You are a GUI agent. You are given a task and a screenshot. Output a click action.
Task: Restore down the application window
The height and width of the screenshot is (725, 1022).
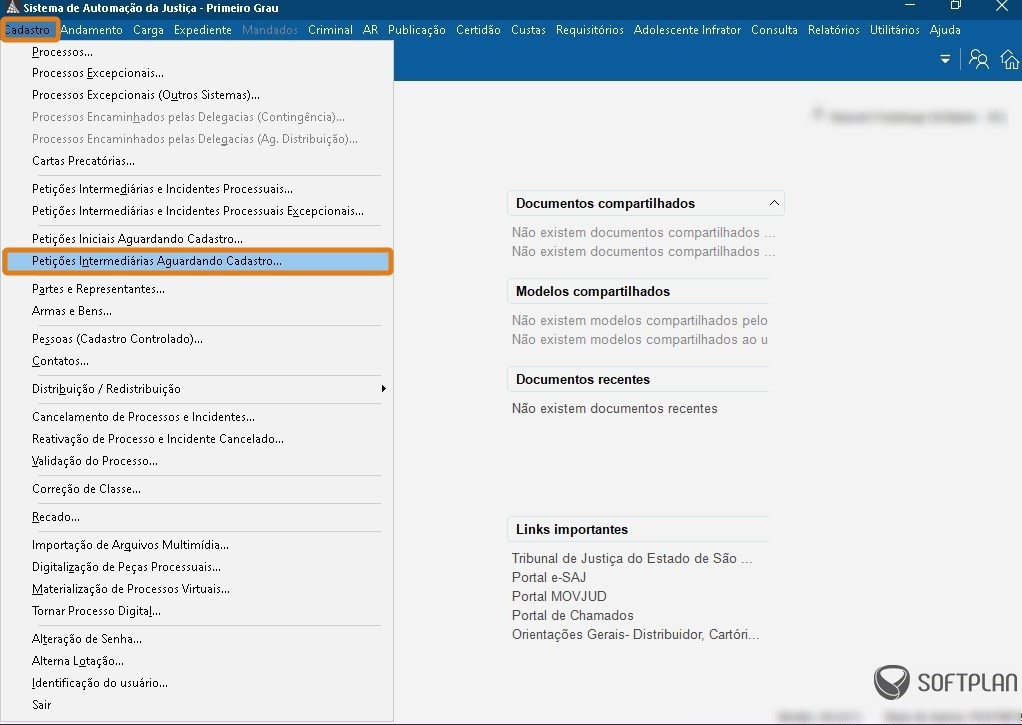956,6
